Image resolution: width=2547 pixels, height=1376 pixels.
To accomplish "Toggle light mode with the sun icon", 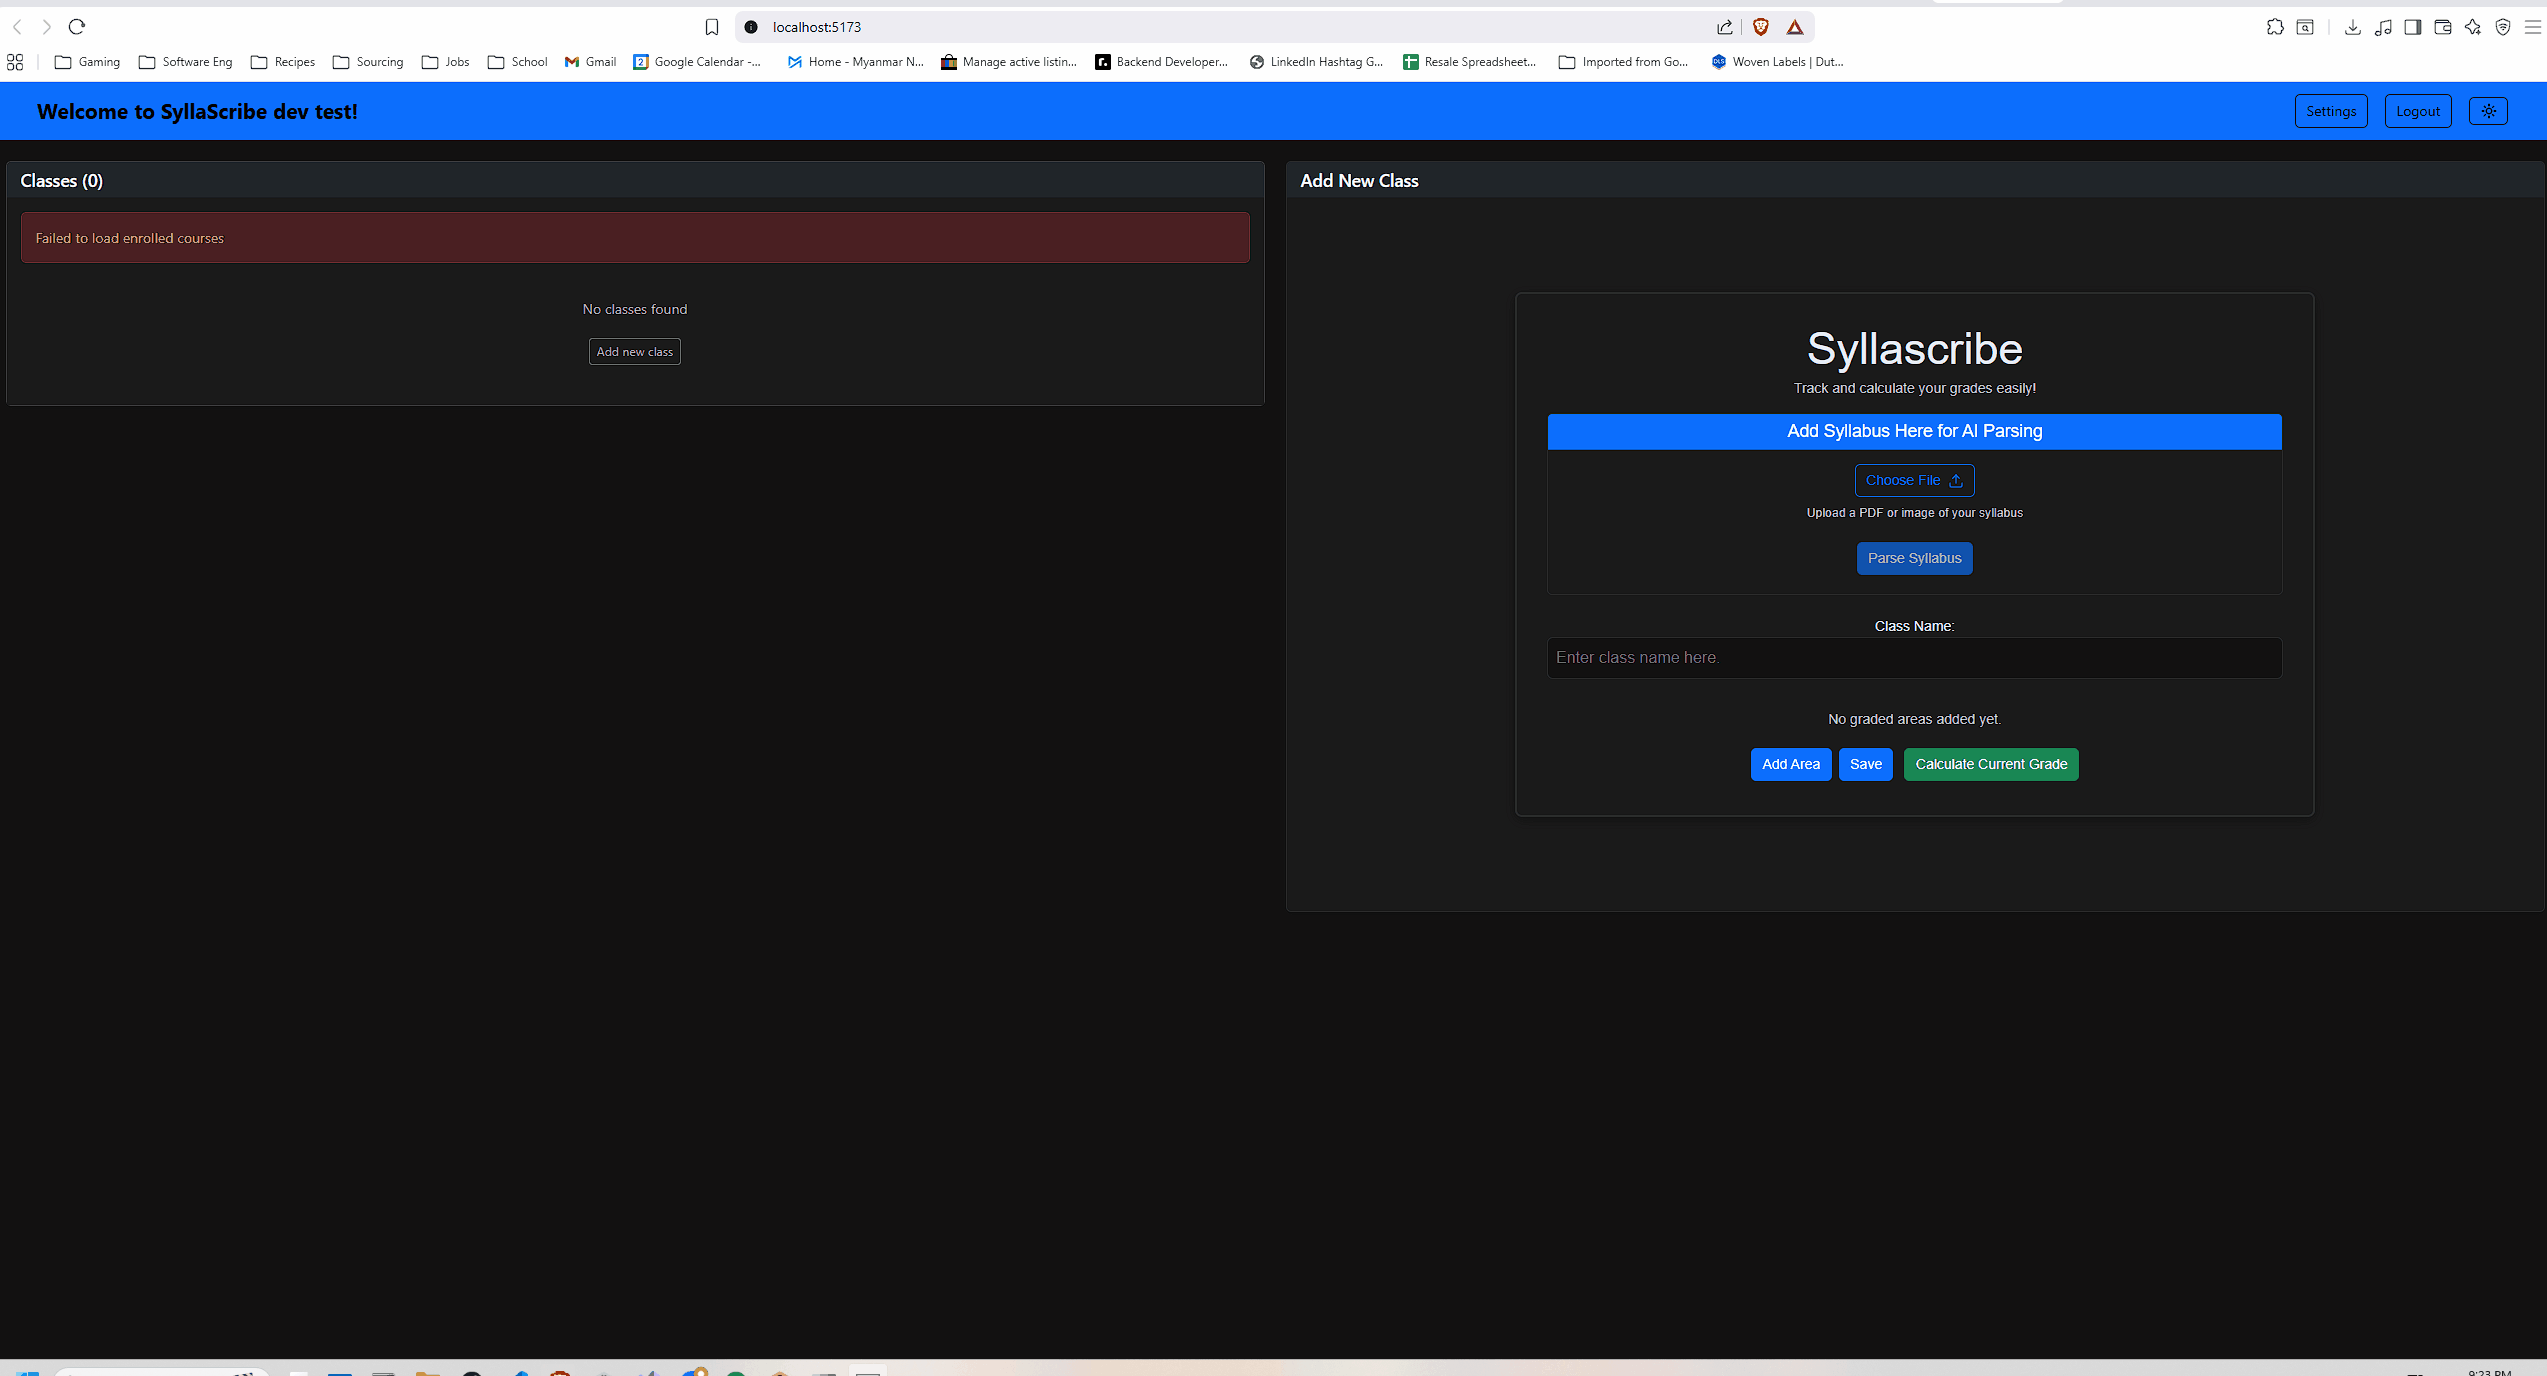I will 2489,111.
